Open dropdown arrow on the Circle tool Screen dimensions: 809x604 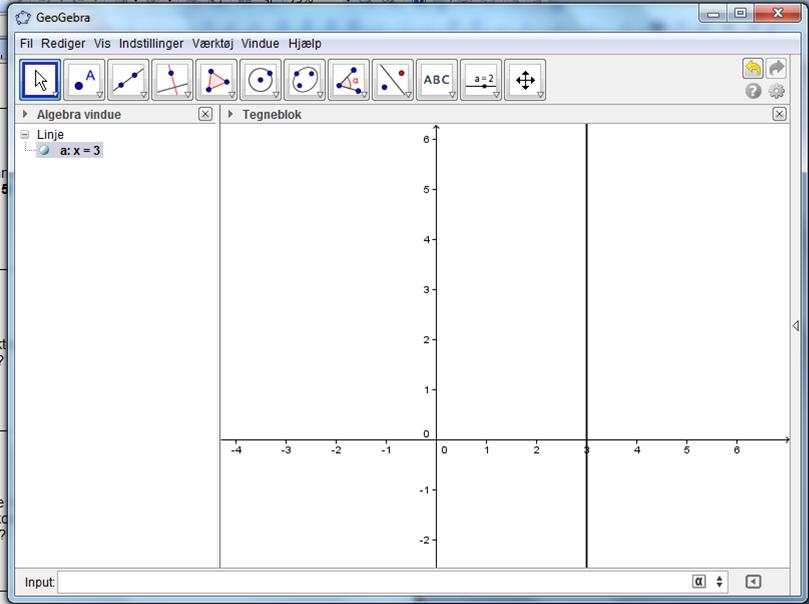coord(276,95)
